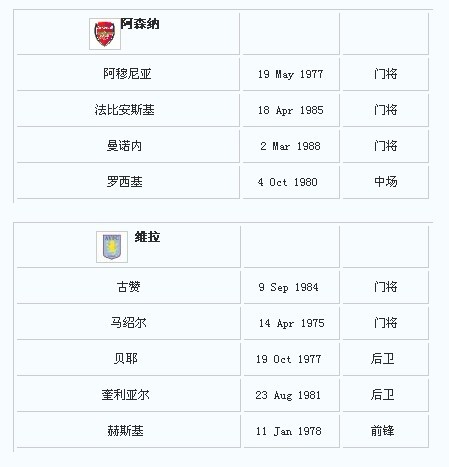The width and height of the screenshot is (449, 467).
Task: Click birth date 9 Sep 1984
Action: click(x=289, y=287)
